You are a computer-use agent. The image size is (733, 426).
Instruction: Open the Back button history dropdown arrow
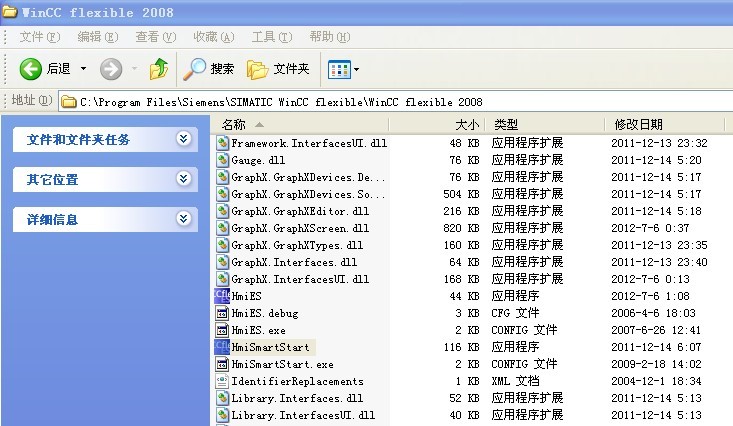[x=83, y=69]
